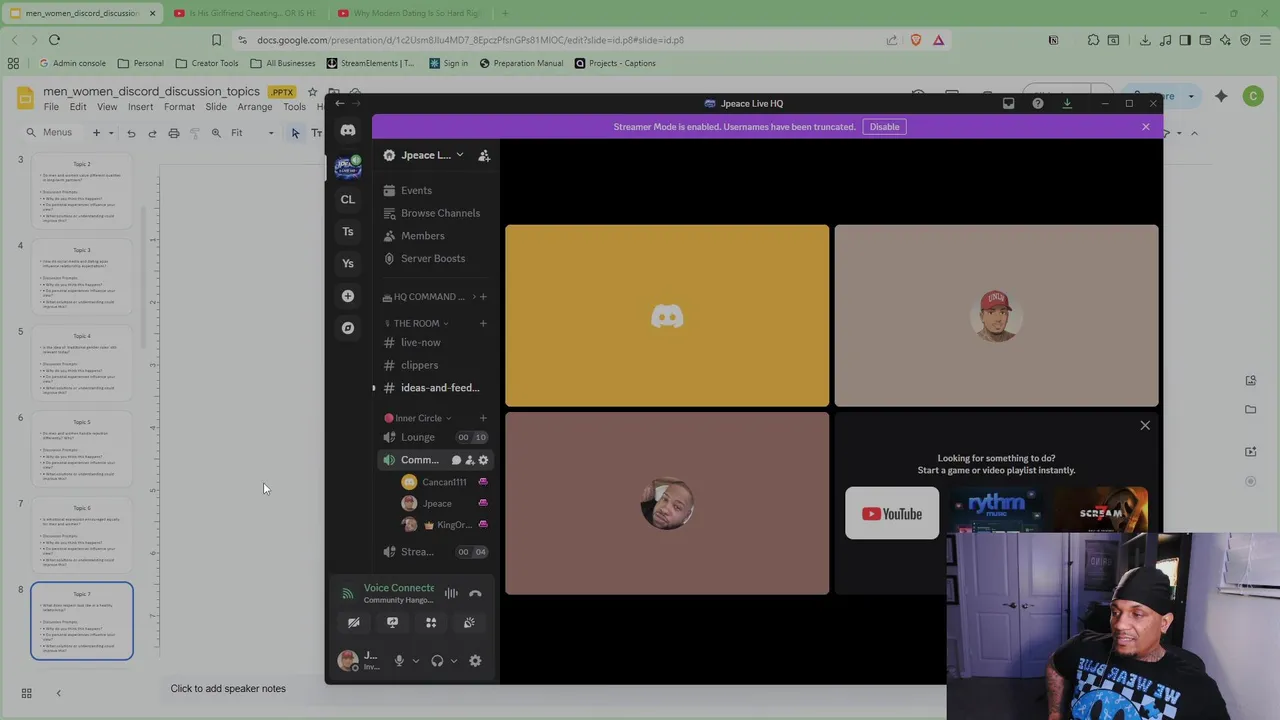The height and width of the screenshot is (720, 1280).
Task: Open chat icon on Community voice channel
Action: click(x=456, y=460)
